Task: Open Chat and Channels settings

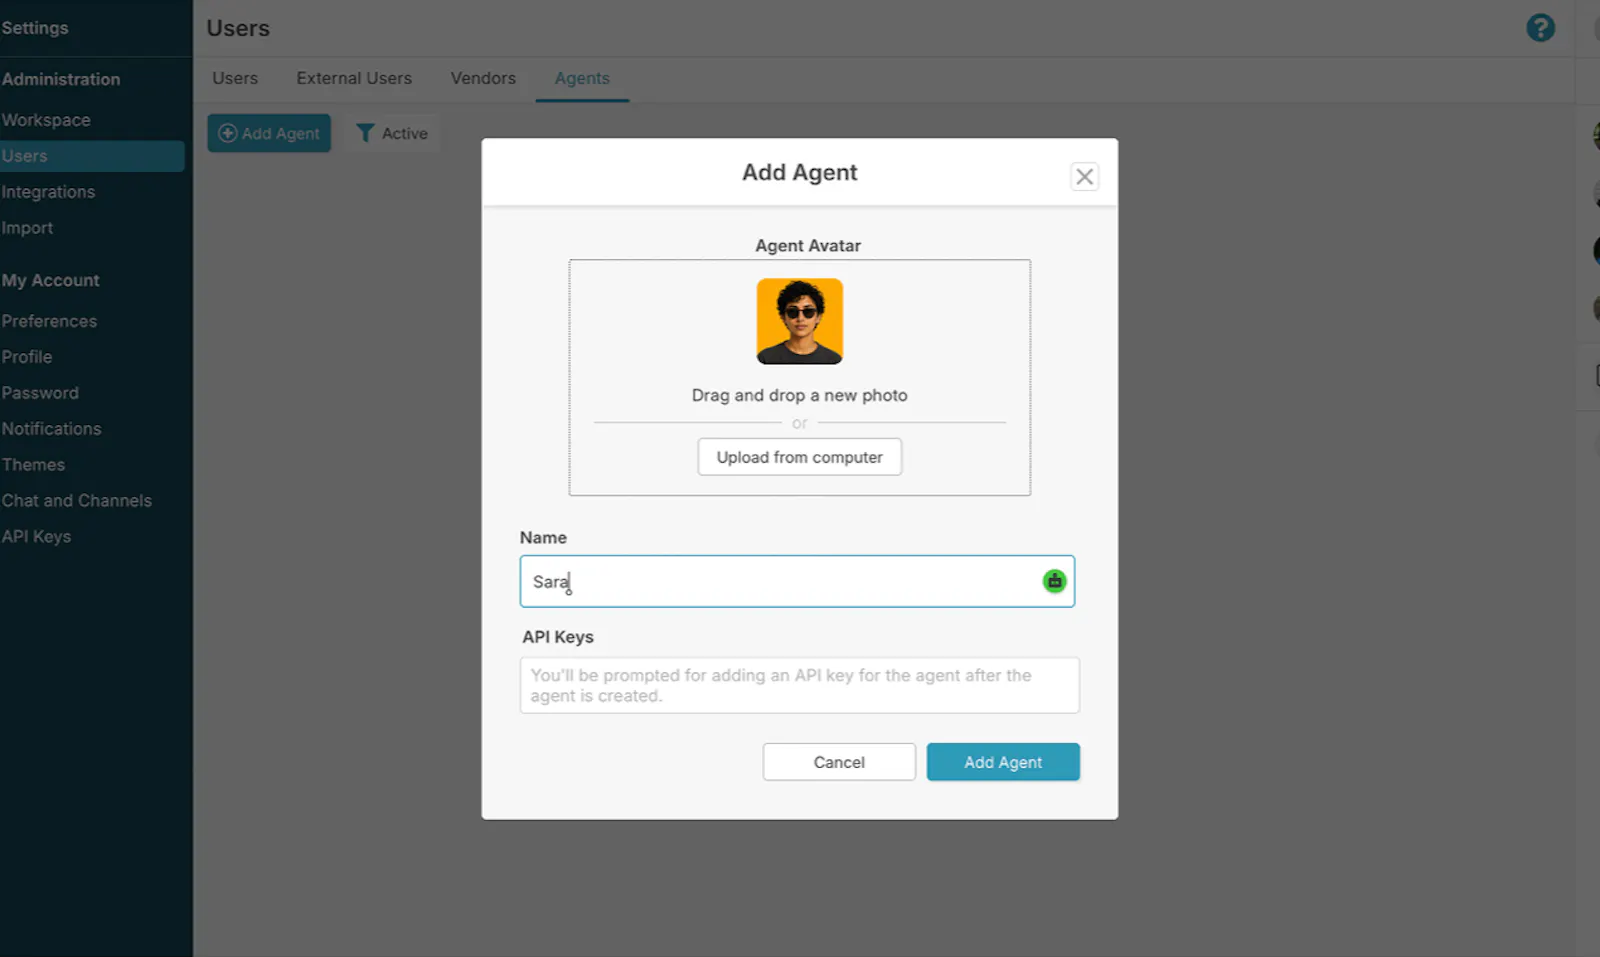Action: (x=76, y=501)
